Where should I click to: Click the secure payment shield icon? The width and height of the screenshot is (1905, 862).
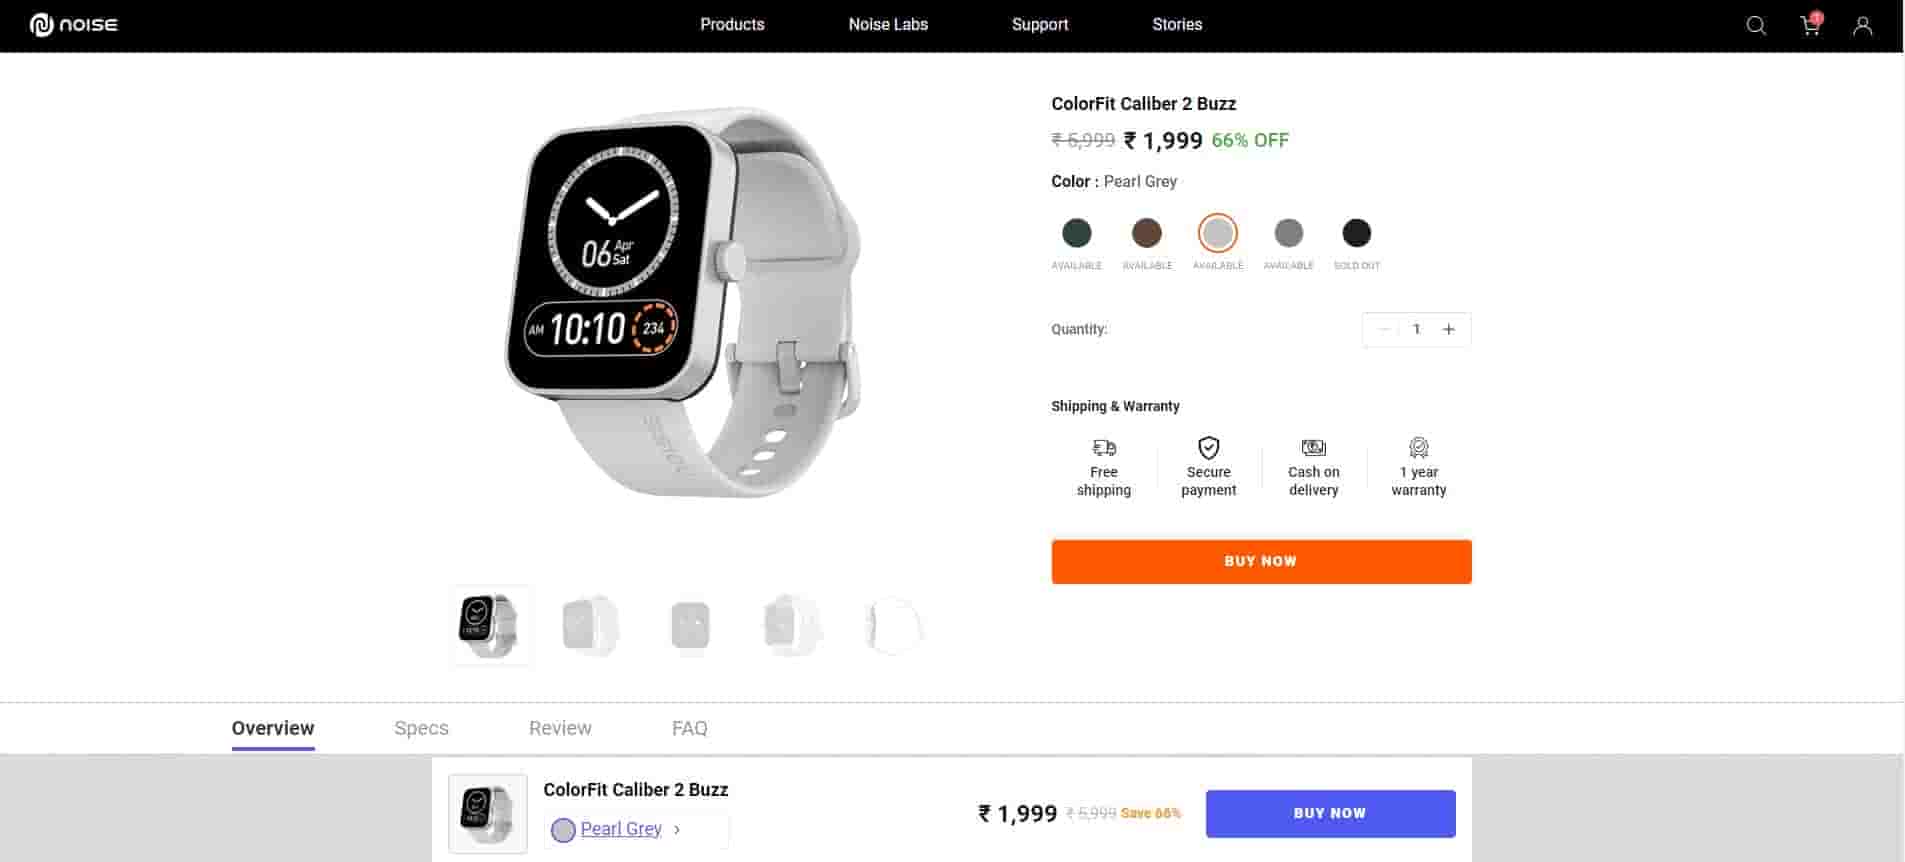(x=1209, y=447)
